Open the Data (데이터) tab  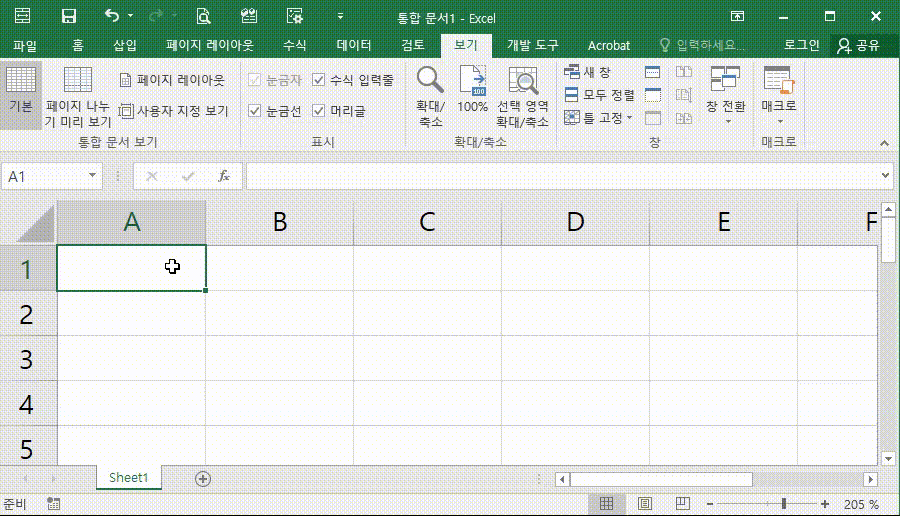354,45
